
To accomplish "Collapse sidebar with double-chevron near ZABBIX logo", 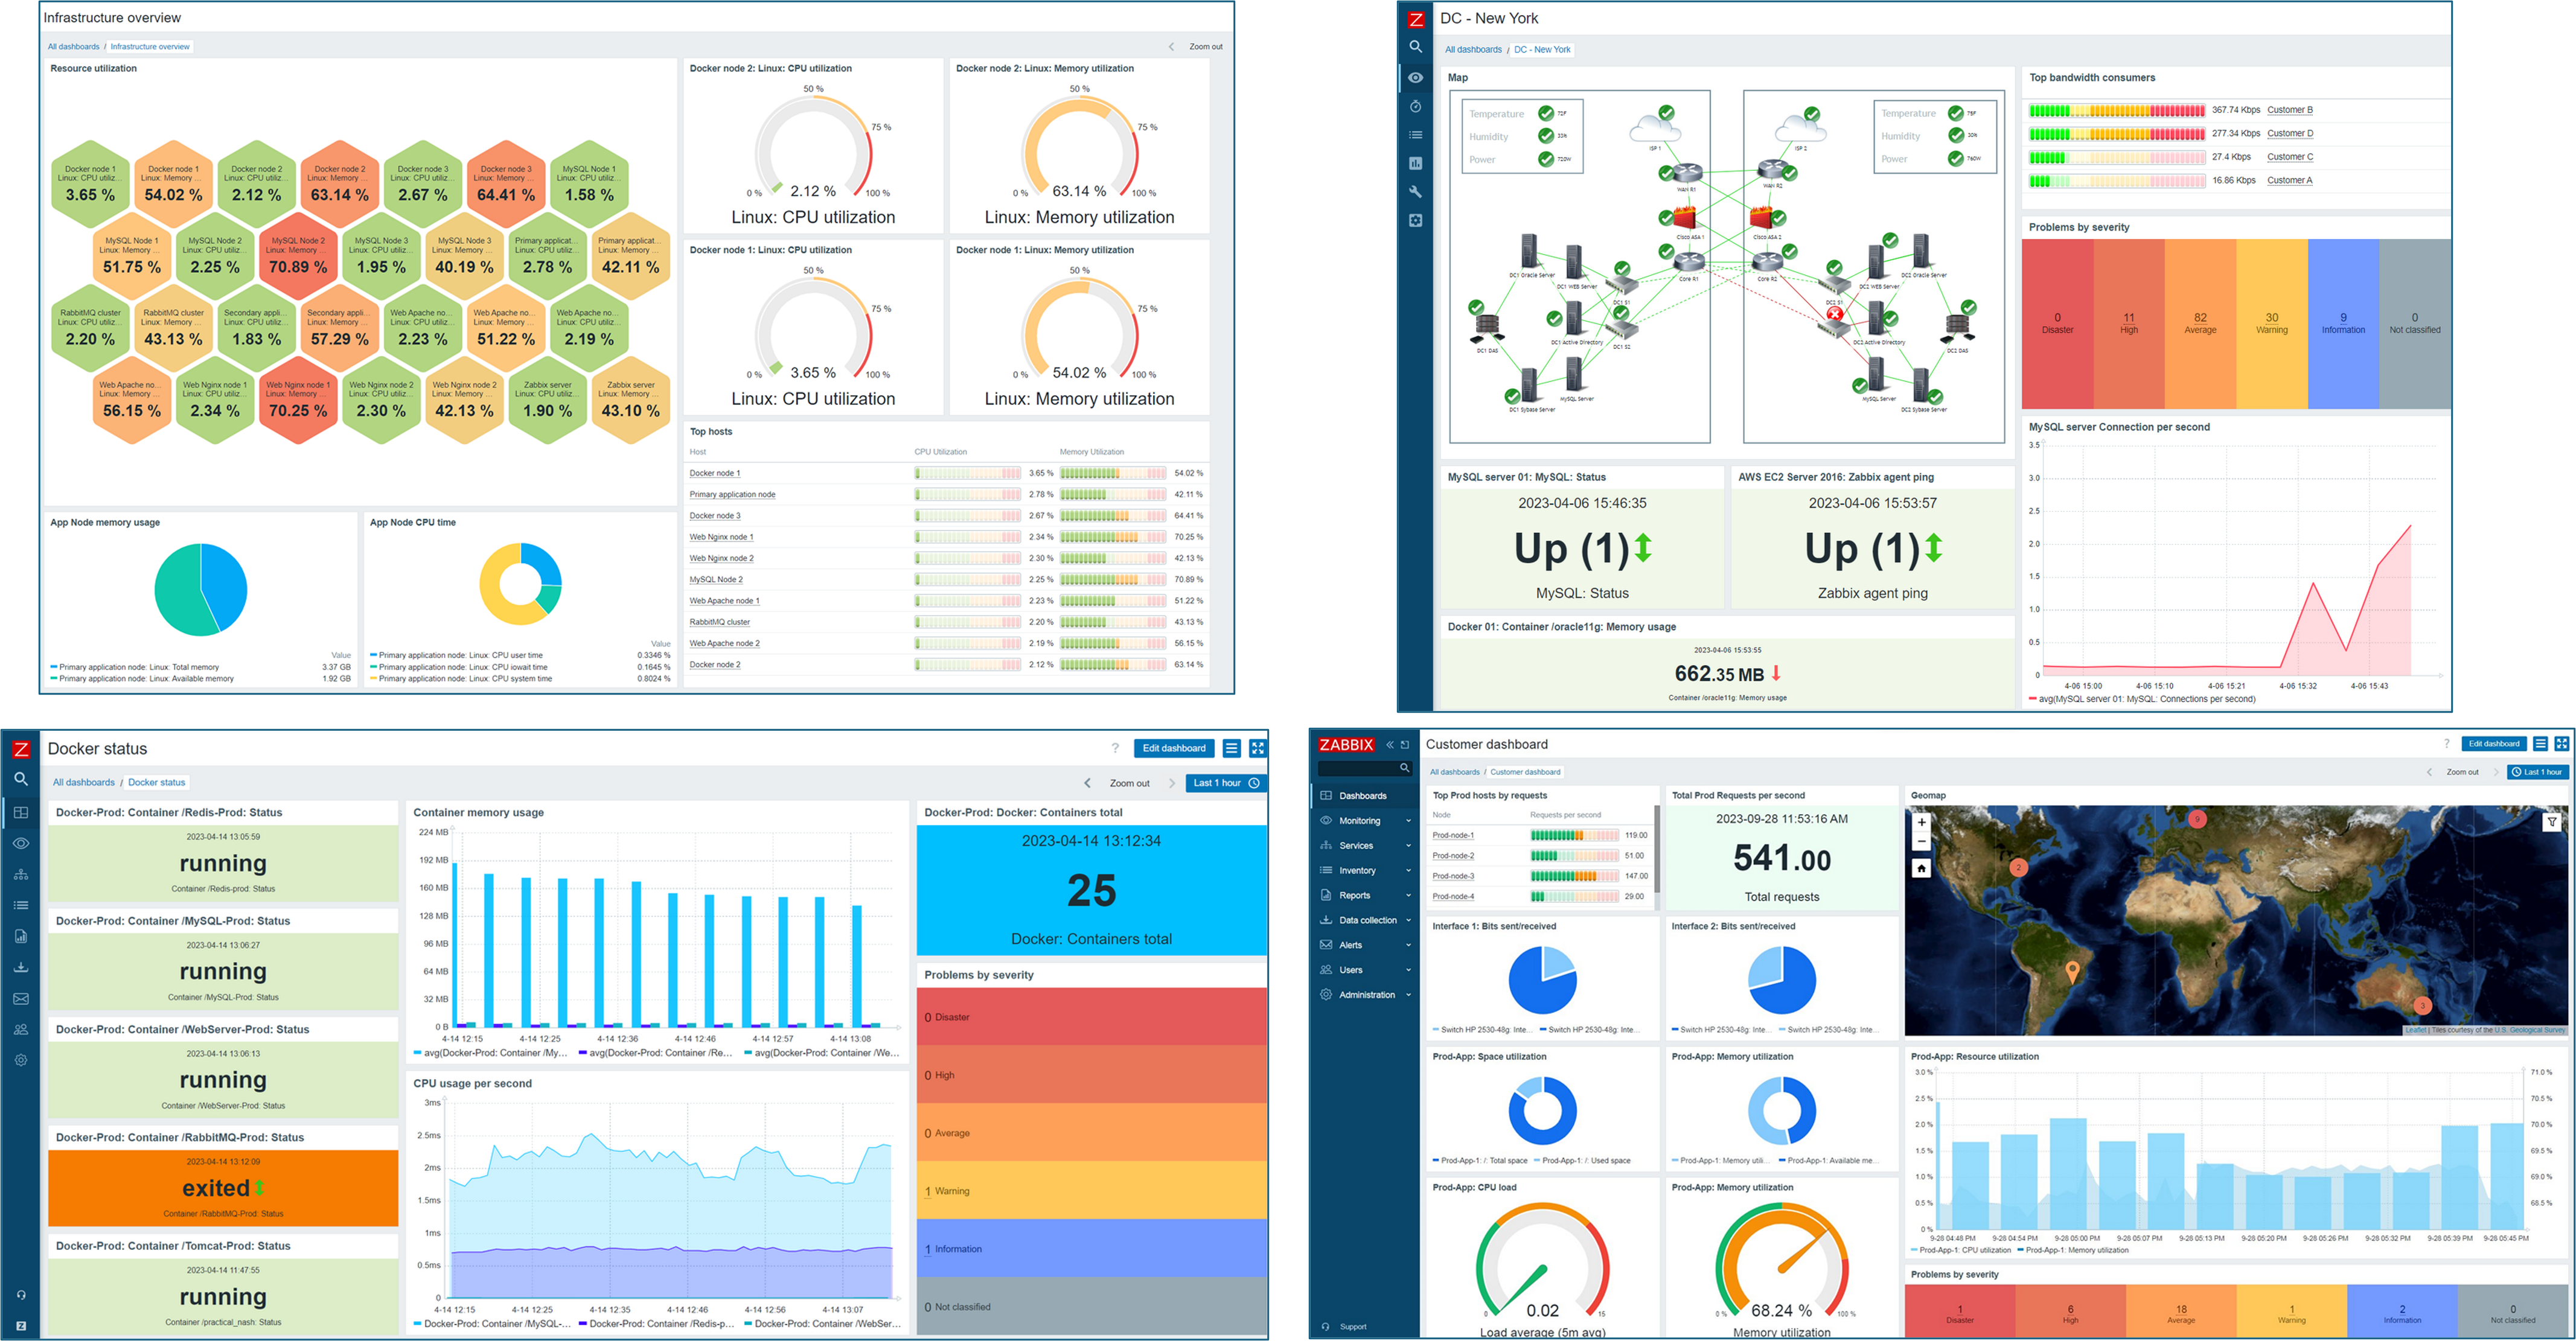I will tap(1390, 745).
